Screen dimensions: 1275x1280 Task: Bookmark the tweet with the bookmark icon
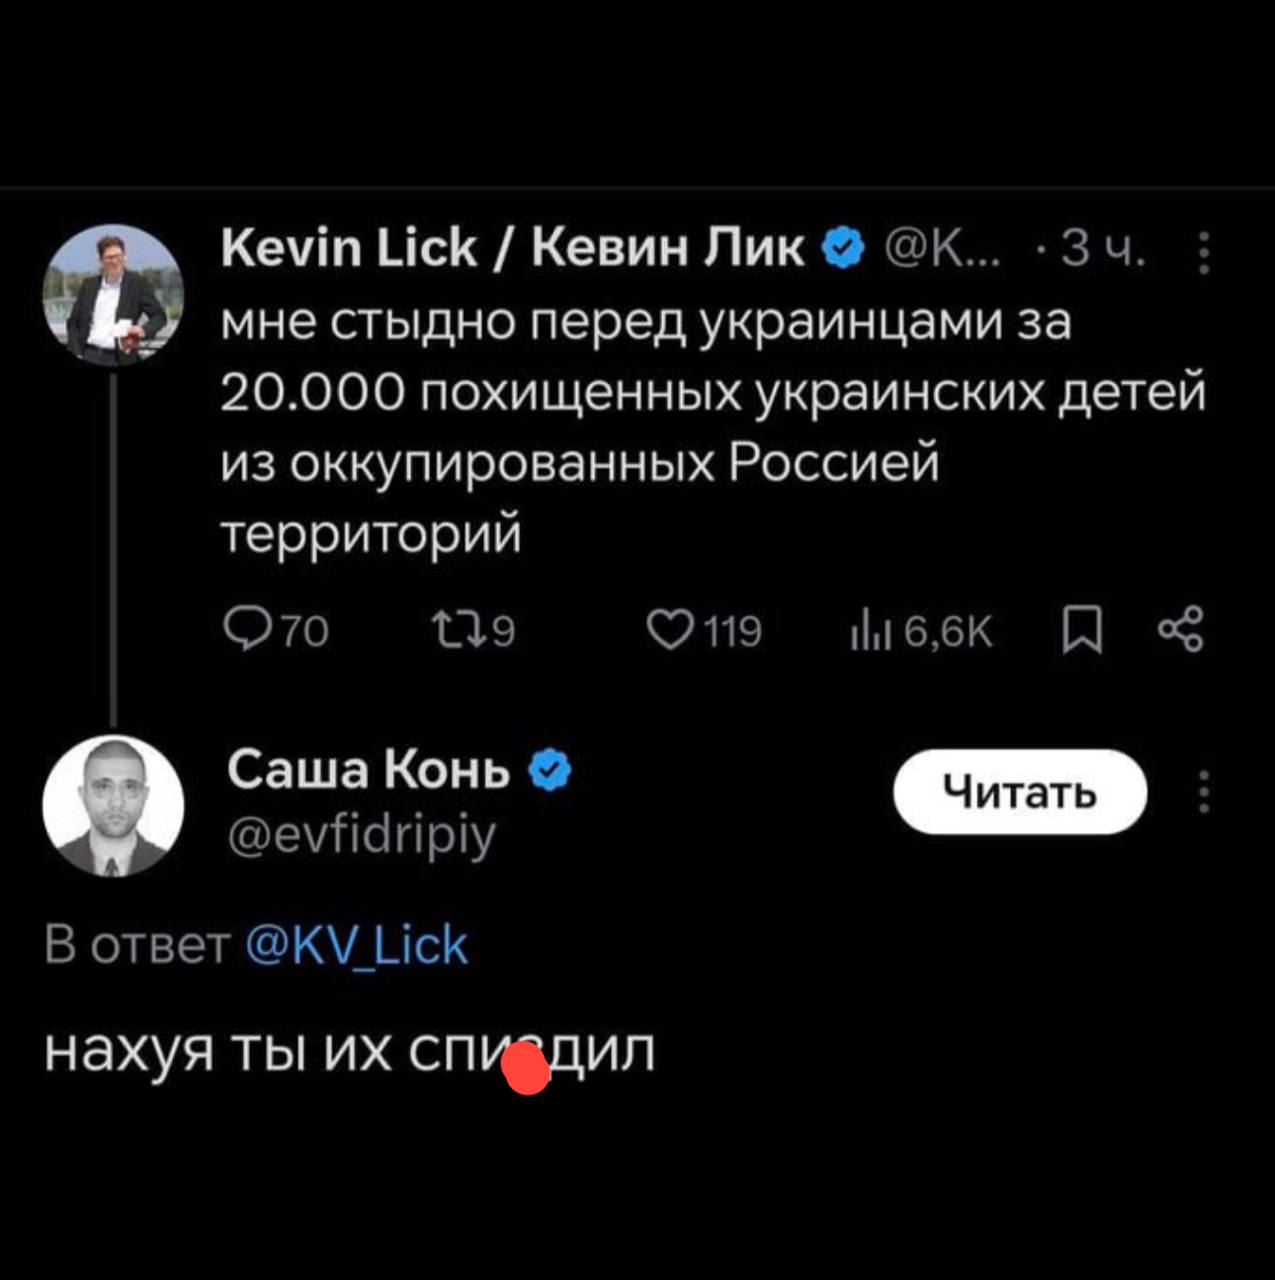point(1083,633)
